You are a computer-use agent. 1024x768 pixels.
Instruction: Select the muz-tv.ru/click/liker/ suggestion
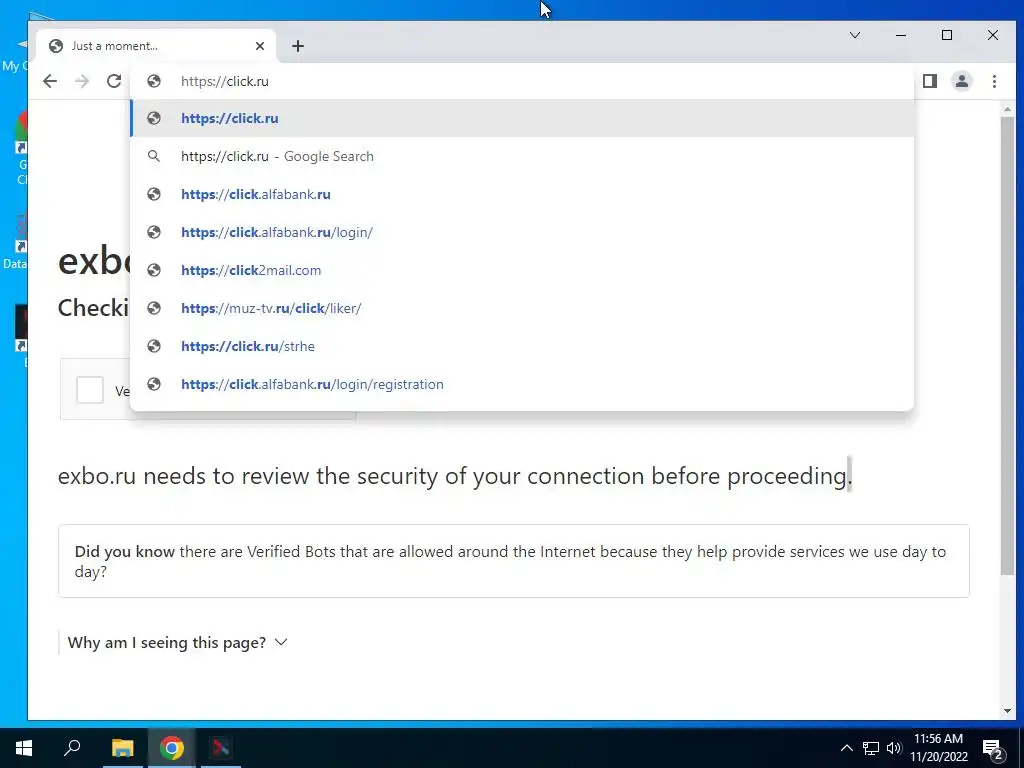(x=522, y=308)
